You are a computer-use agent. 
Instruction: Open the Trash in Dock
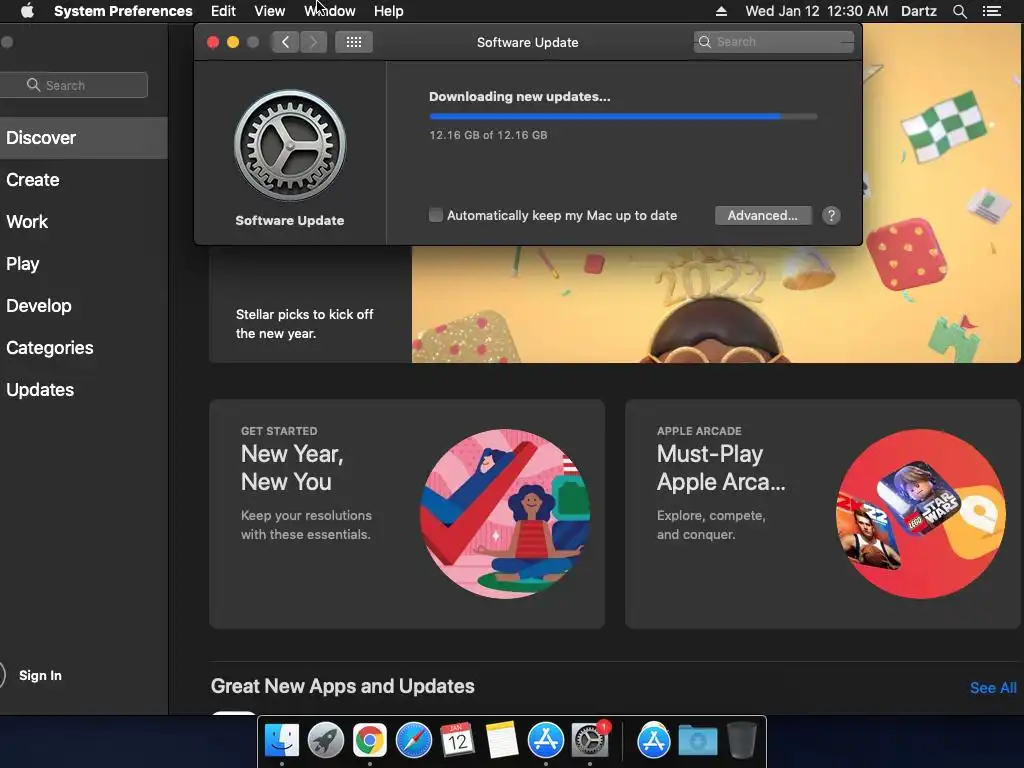(742, 740)
